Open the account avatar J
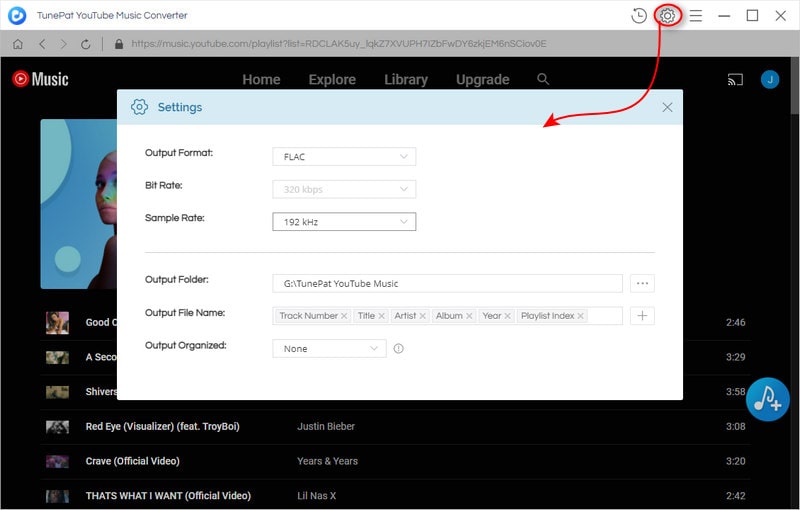Image resolution: width=800 pixels, height=510 pixels. tap(770, 80)
